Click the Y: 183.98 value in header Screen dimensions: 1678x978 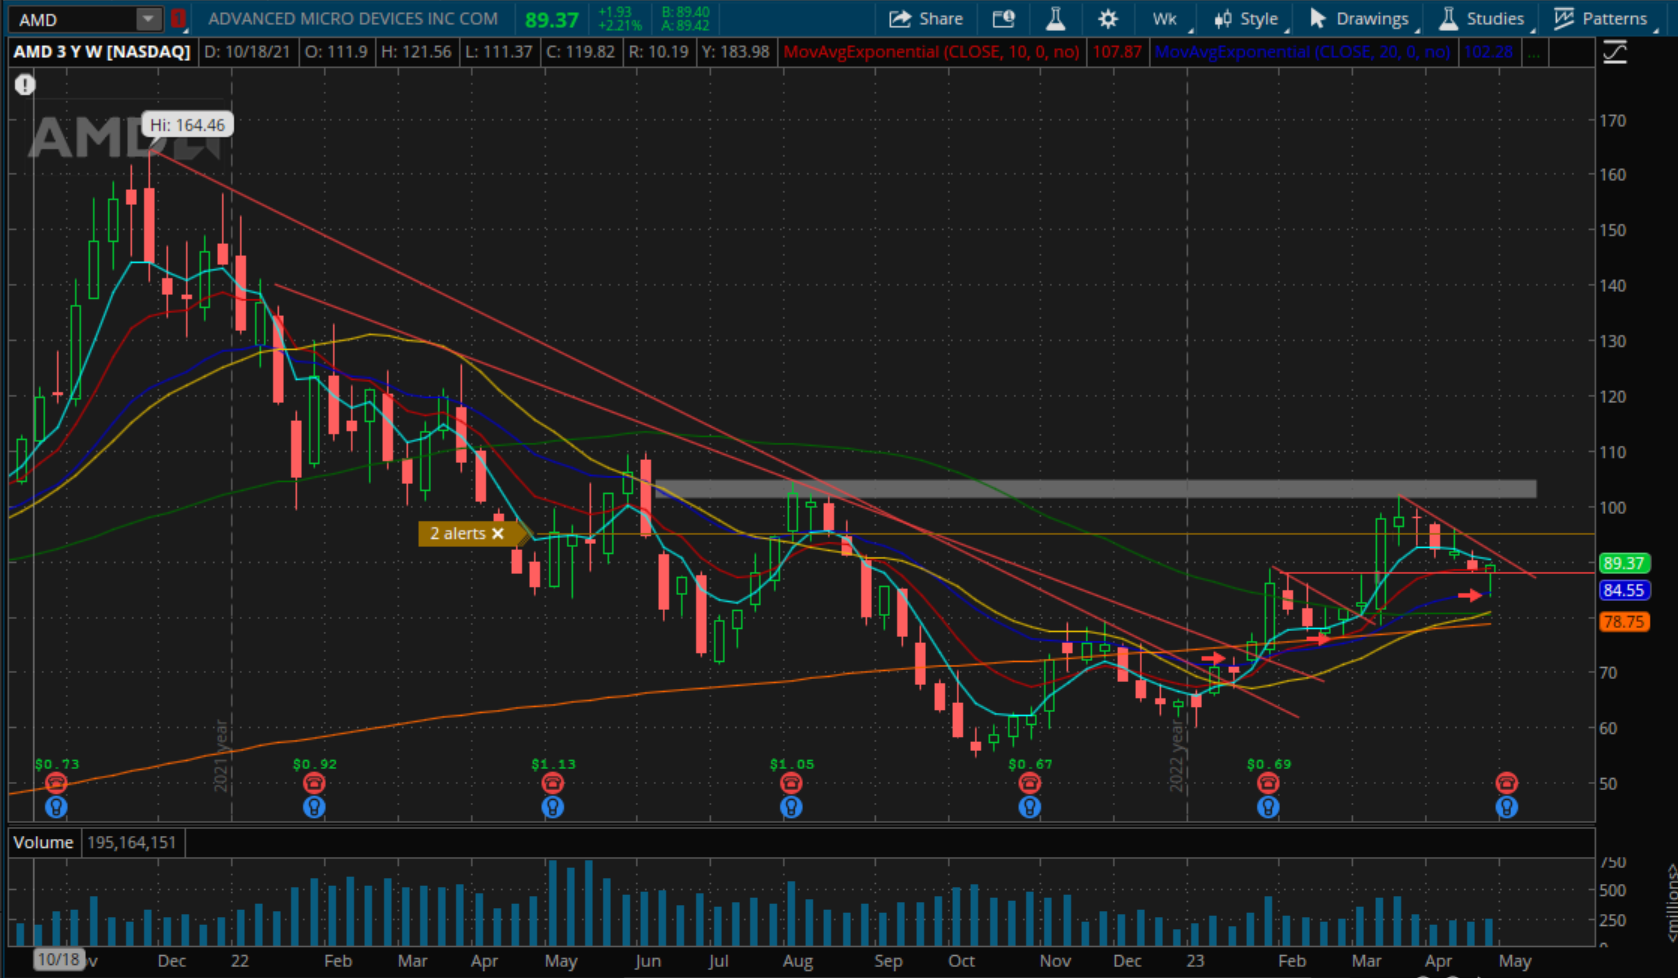735,52
